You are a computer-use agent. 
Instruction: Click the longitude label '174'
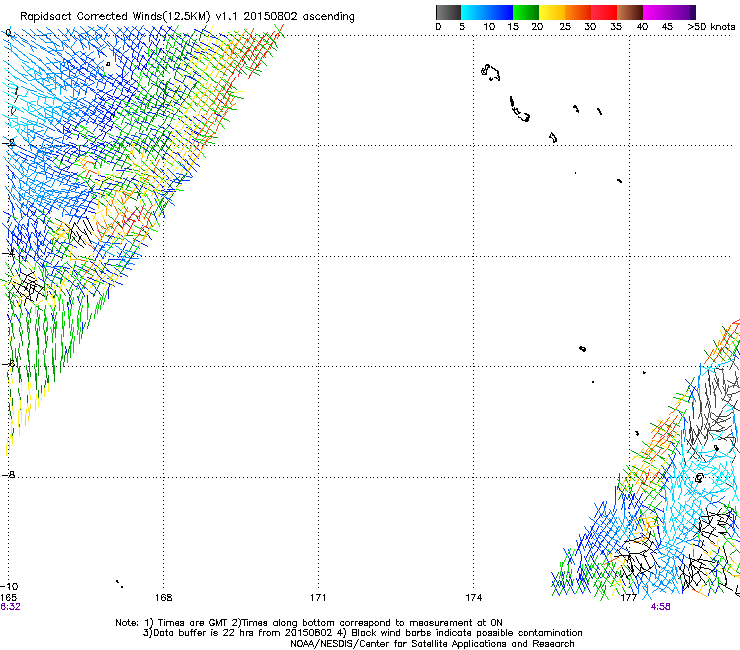coord(473,598)
